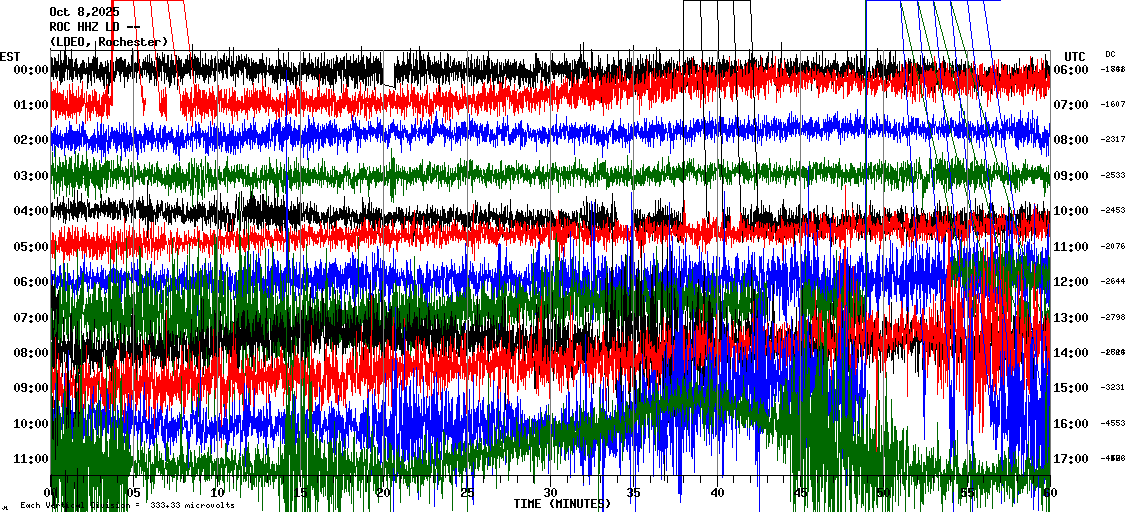Screen dimensions: 1130x519
Task: Click the EST axis header
Action: (x=10, y=56)
